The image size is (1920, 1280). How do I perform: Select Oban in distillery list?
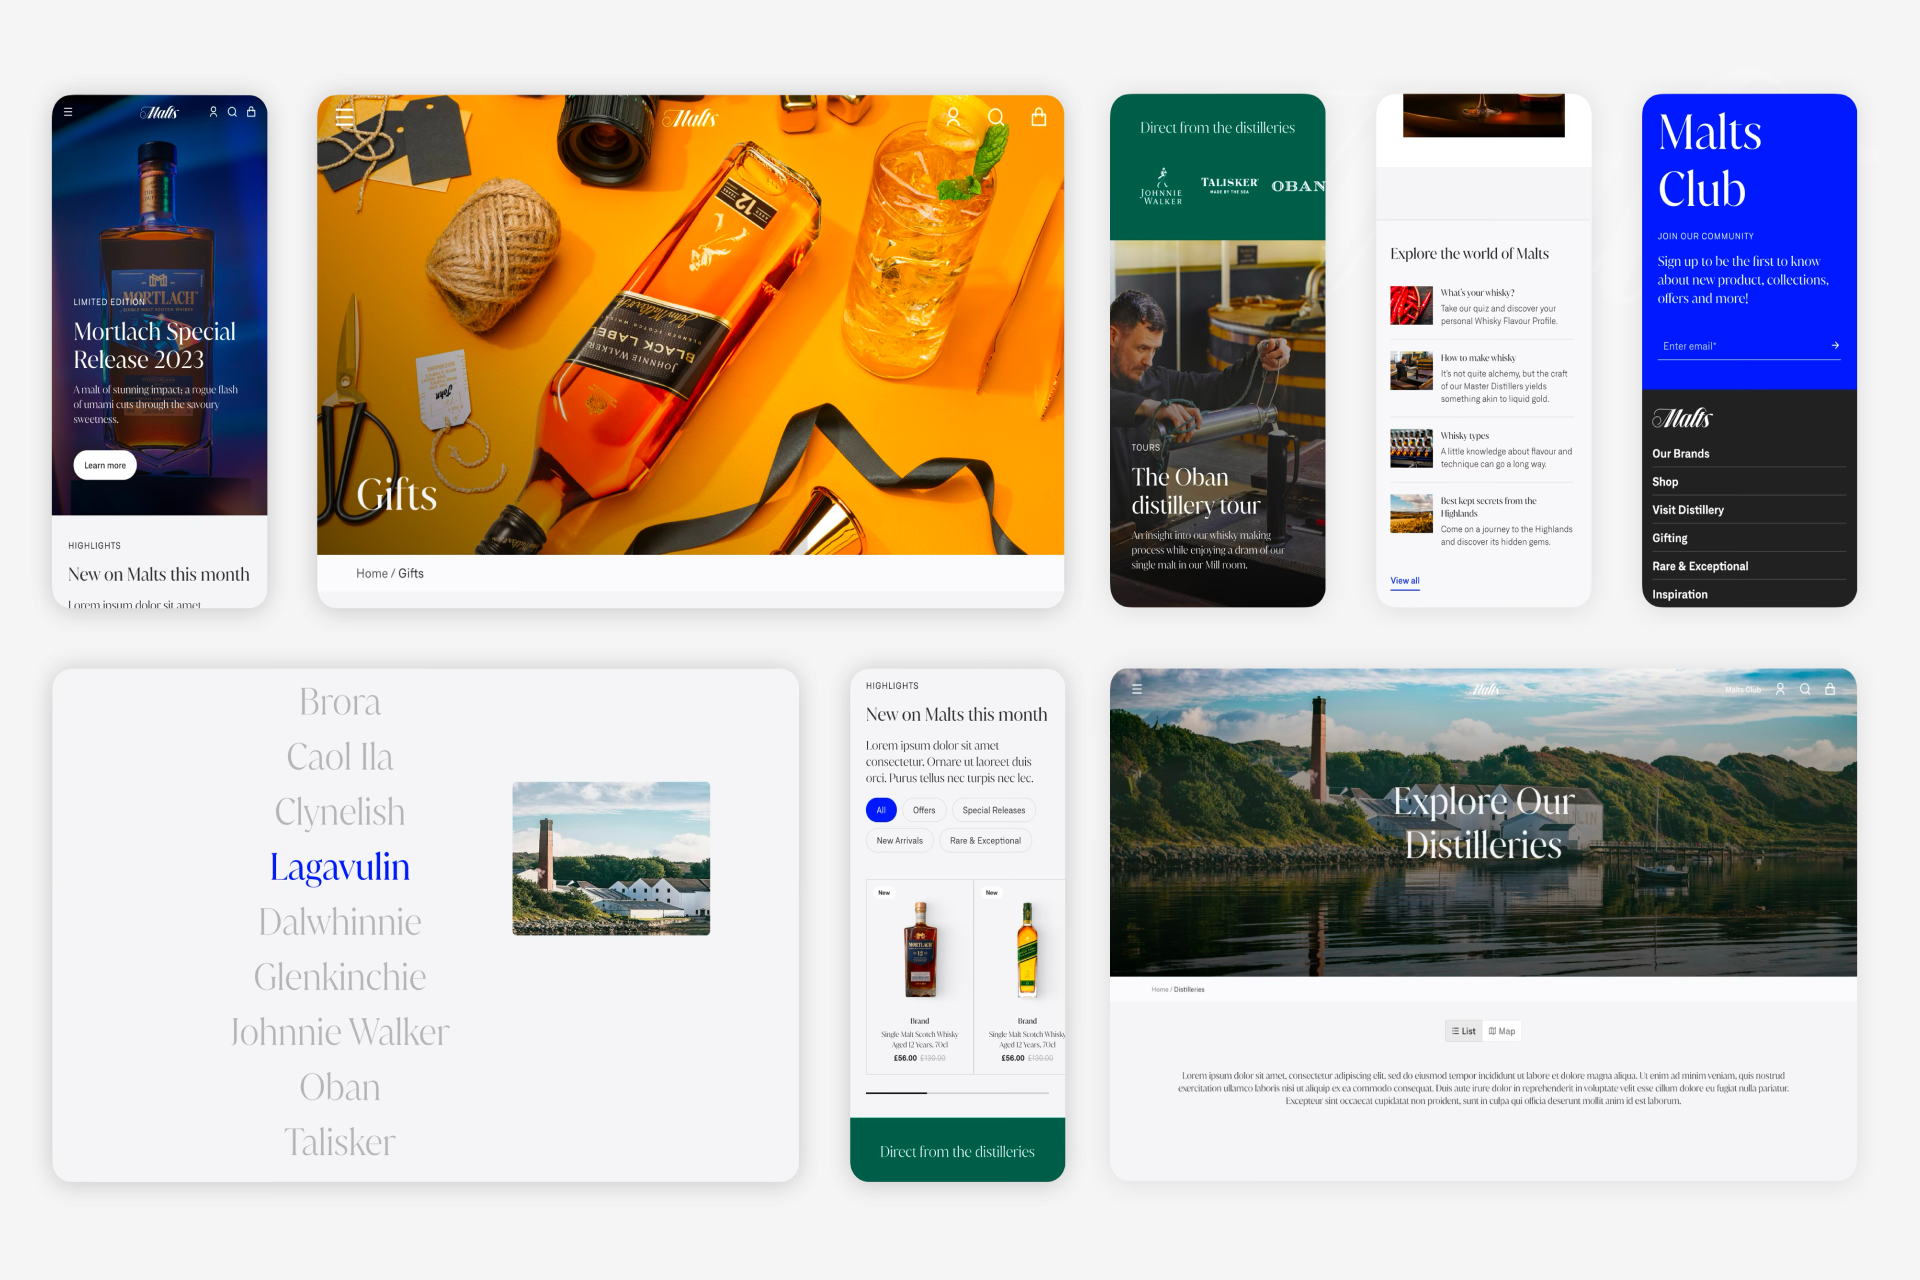[x=340, y=1087]
